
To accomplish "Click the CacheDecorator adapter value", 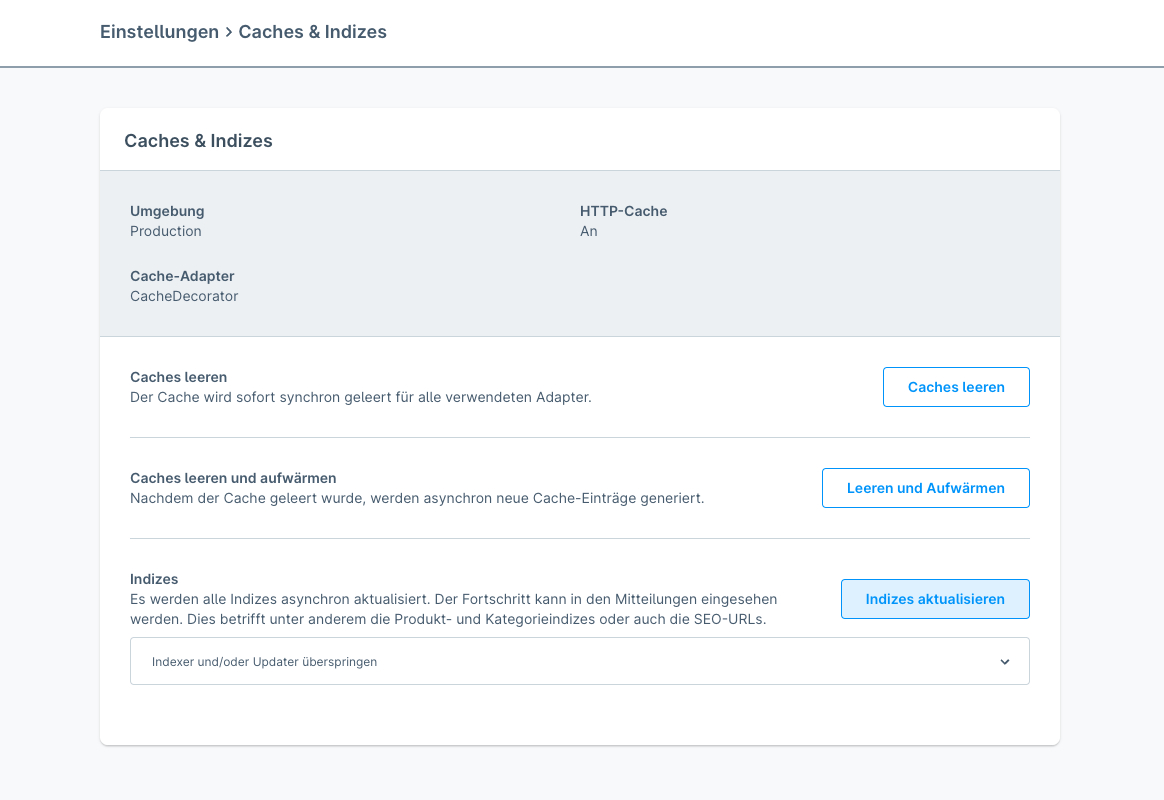I will click(x=184, y=296).
